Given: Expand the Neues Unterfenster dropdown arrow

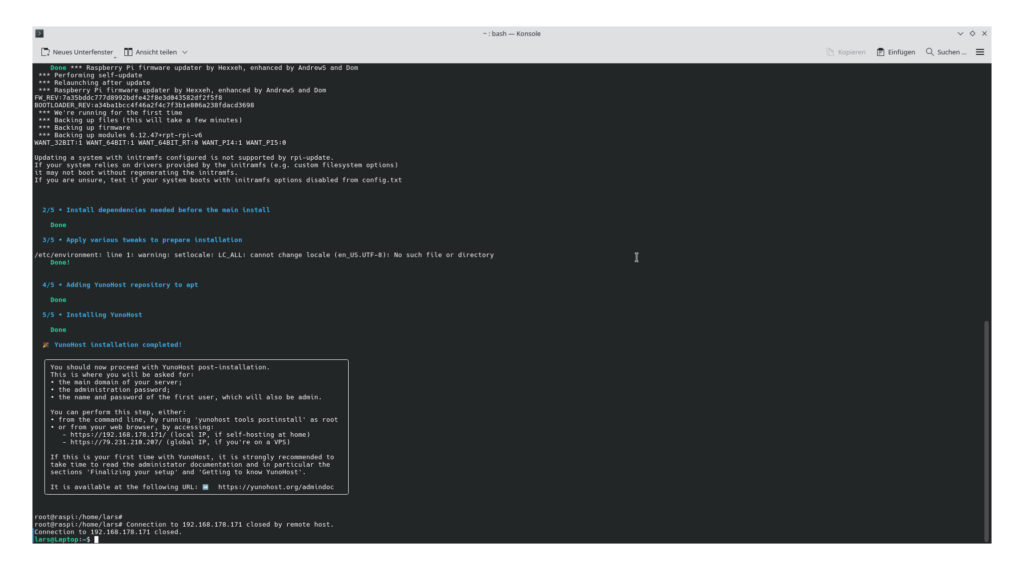Looking at the screenshot, I should pos(115,54).
